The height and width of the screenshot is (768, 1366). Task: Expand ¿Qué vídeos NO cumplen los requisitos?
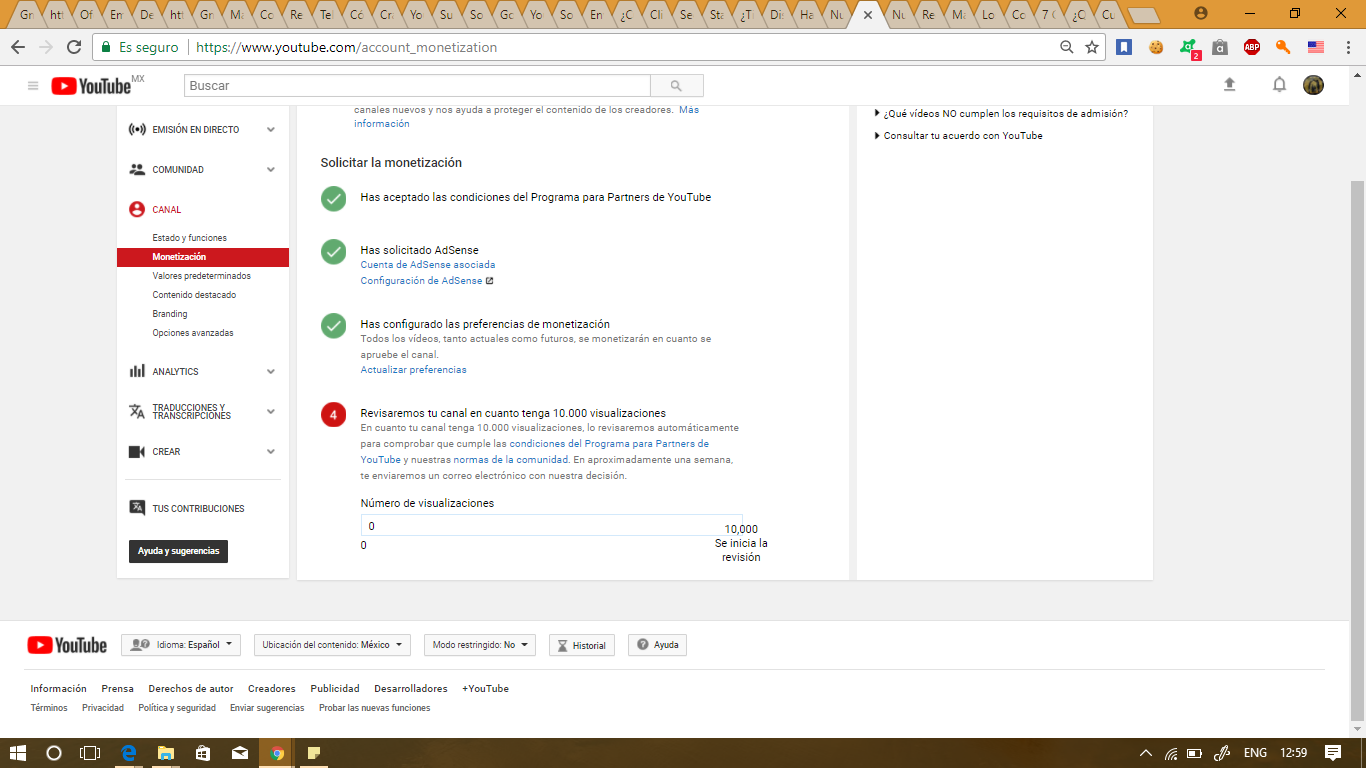1001,114
